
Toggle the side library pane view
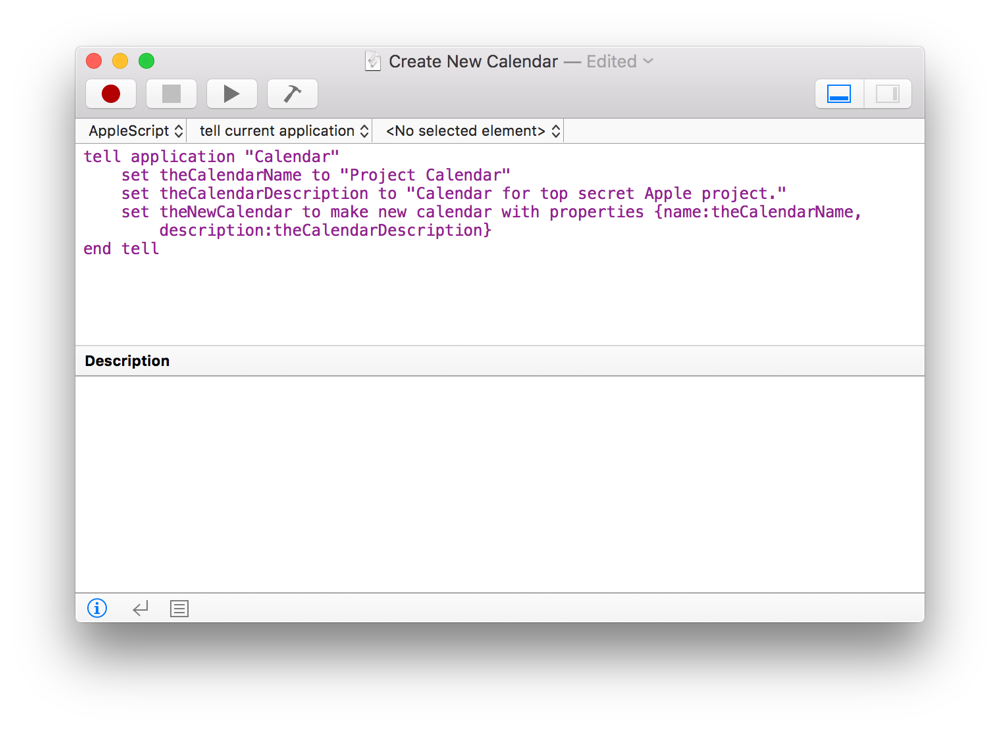coord(887,94)
